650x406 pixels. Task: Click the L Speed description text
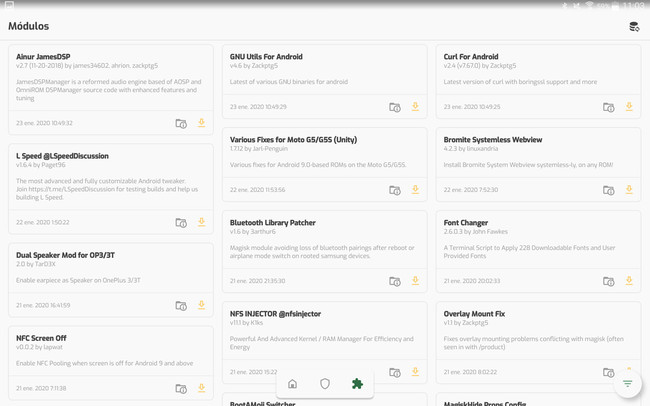coord(107,189)
